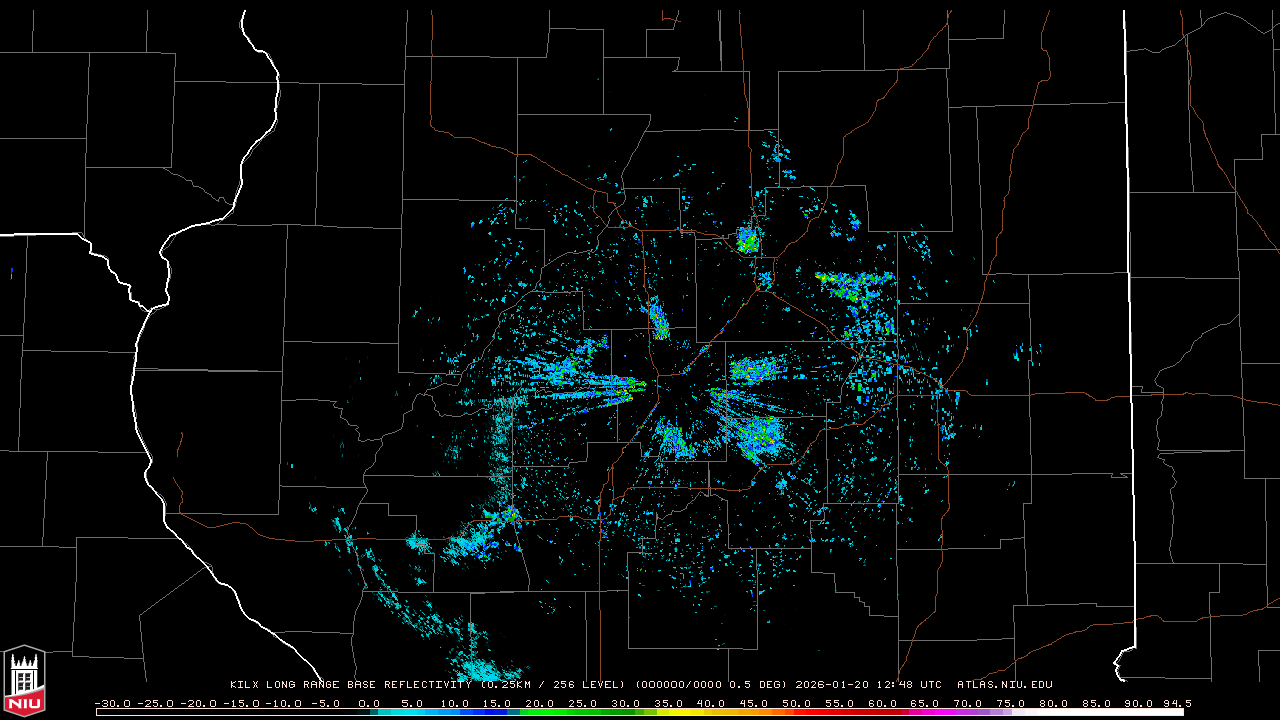Click the 10.0 label on the color scale
1280x720 pixels.
pyautogui.click(x=455, y=703)
